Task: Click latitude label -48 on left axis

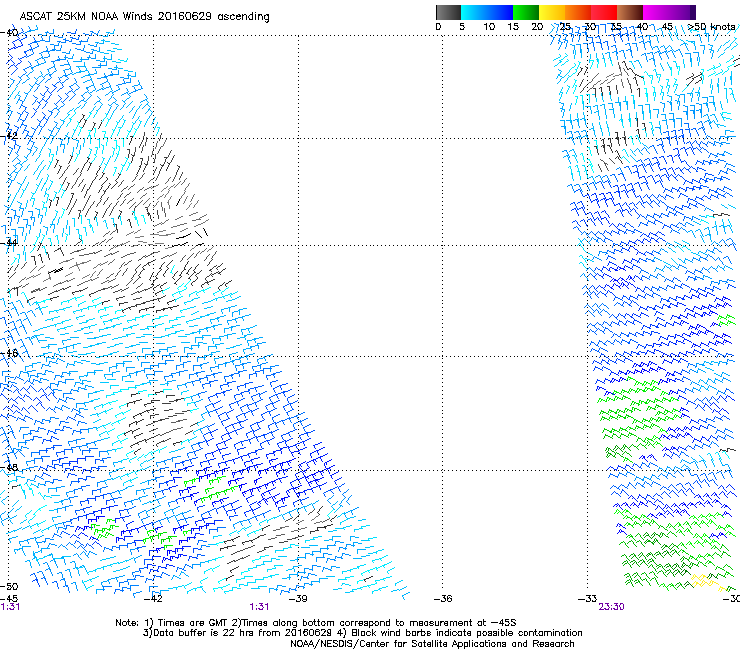Action: (x=9, y=467)
